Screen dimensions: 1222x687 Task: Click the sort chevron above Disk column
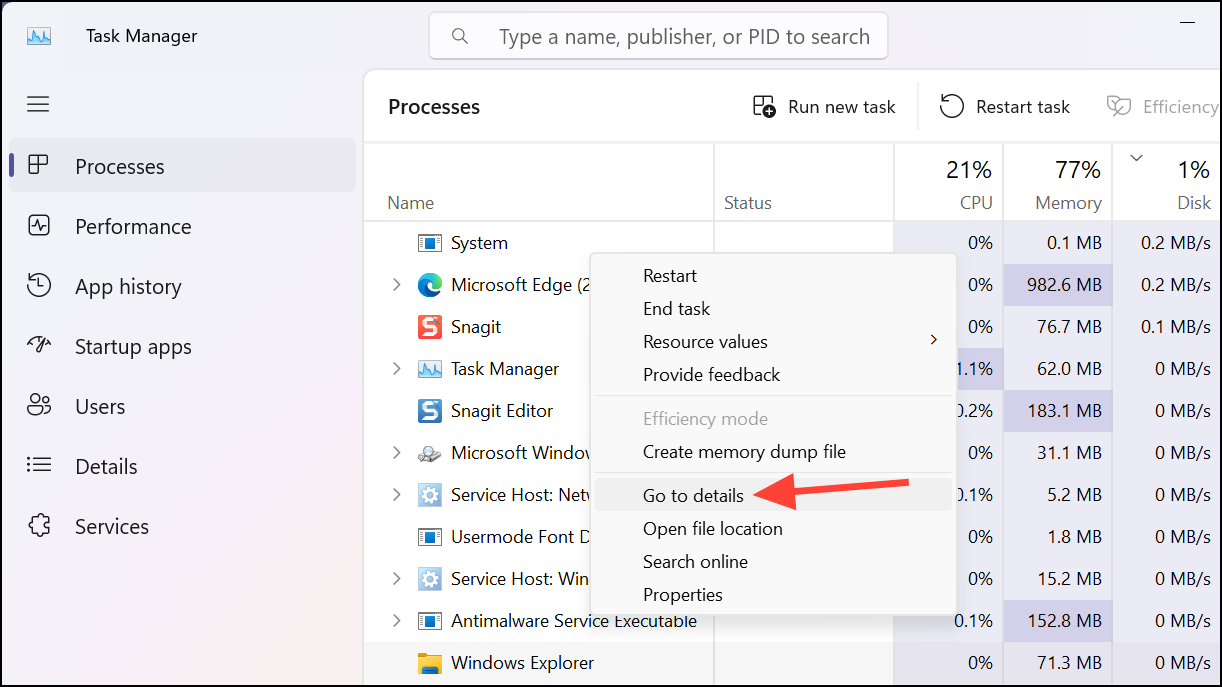[x=1136, y=158]
